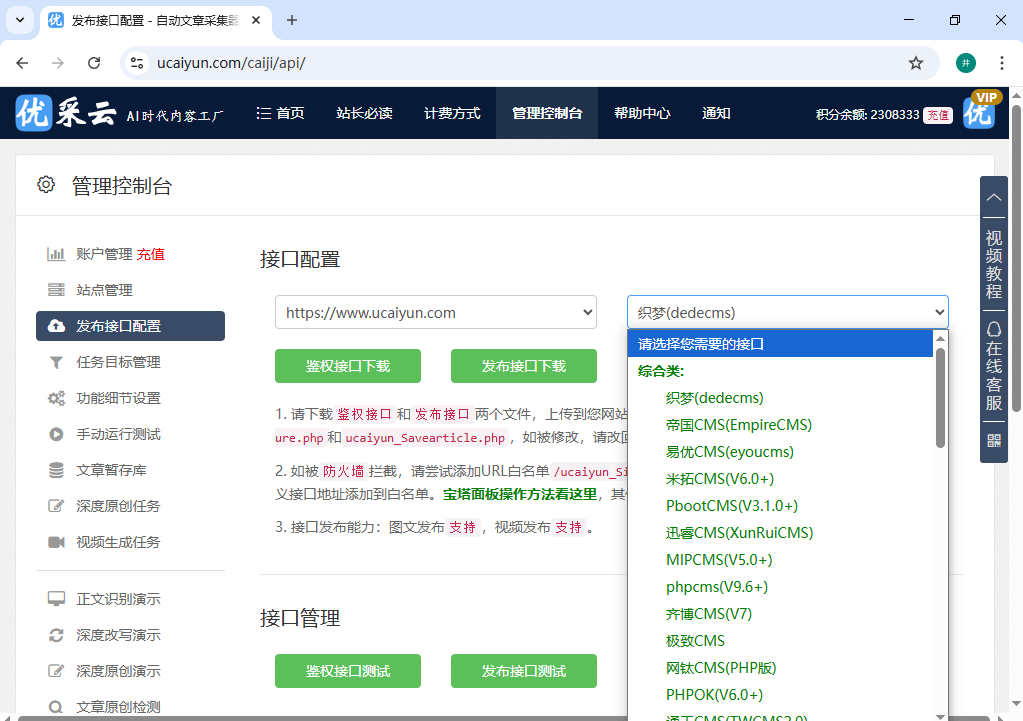Select the 视频生成任务 camera icon

57,541
